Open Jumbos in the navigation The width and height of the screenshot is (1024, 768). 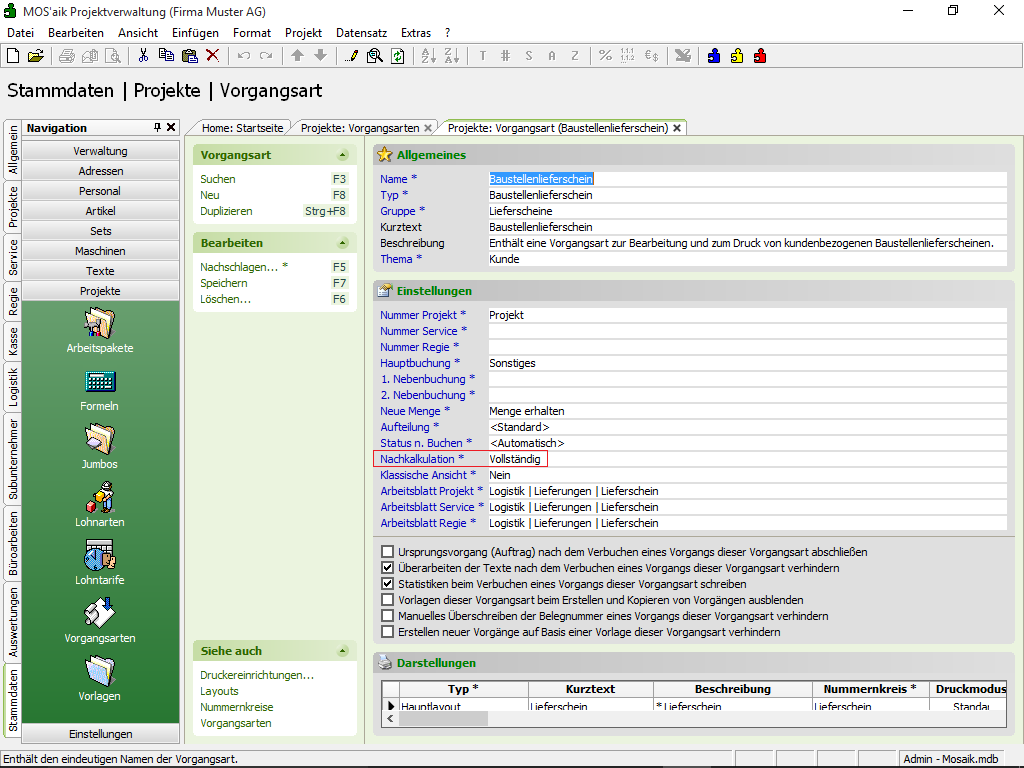click(100, 447)
